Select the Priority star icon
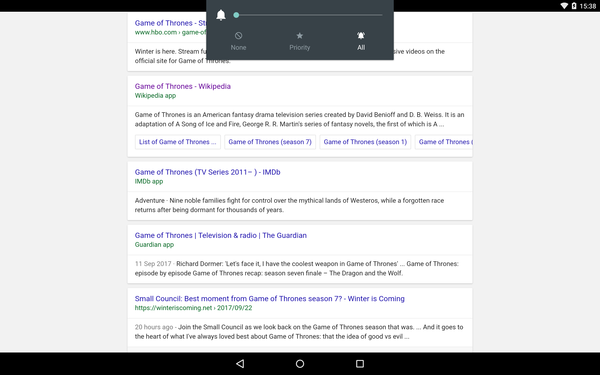Image resolution: width=600 pixels, height=375 pixels. 300,36
